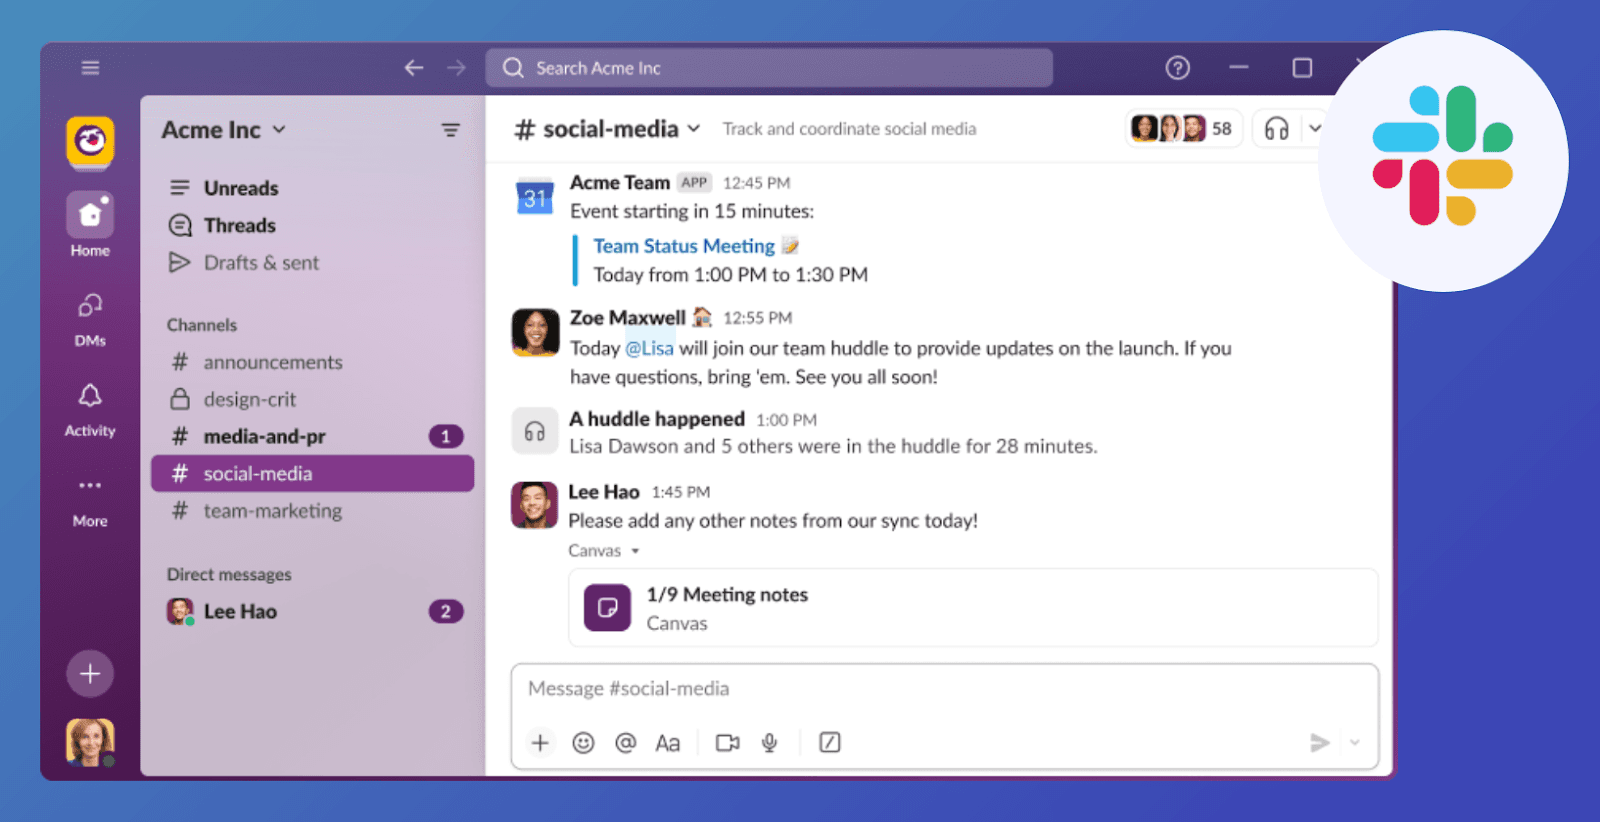Click the 1:45 PM message timestamp
This screenshot has height=822, width=1600.
[681, 492]
